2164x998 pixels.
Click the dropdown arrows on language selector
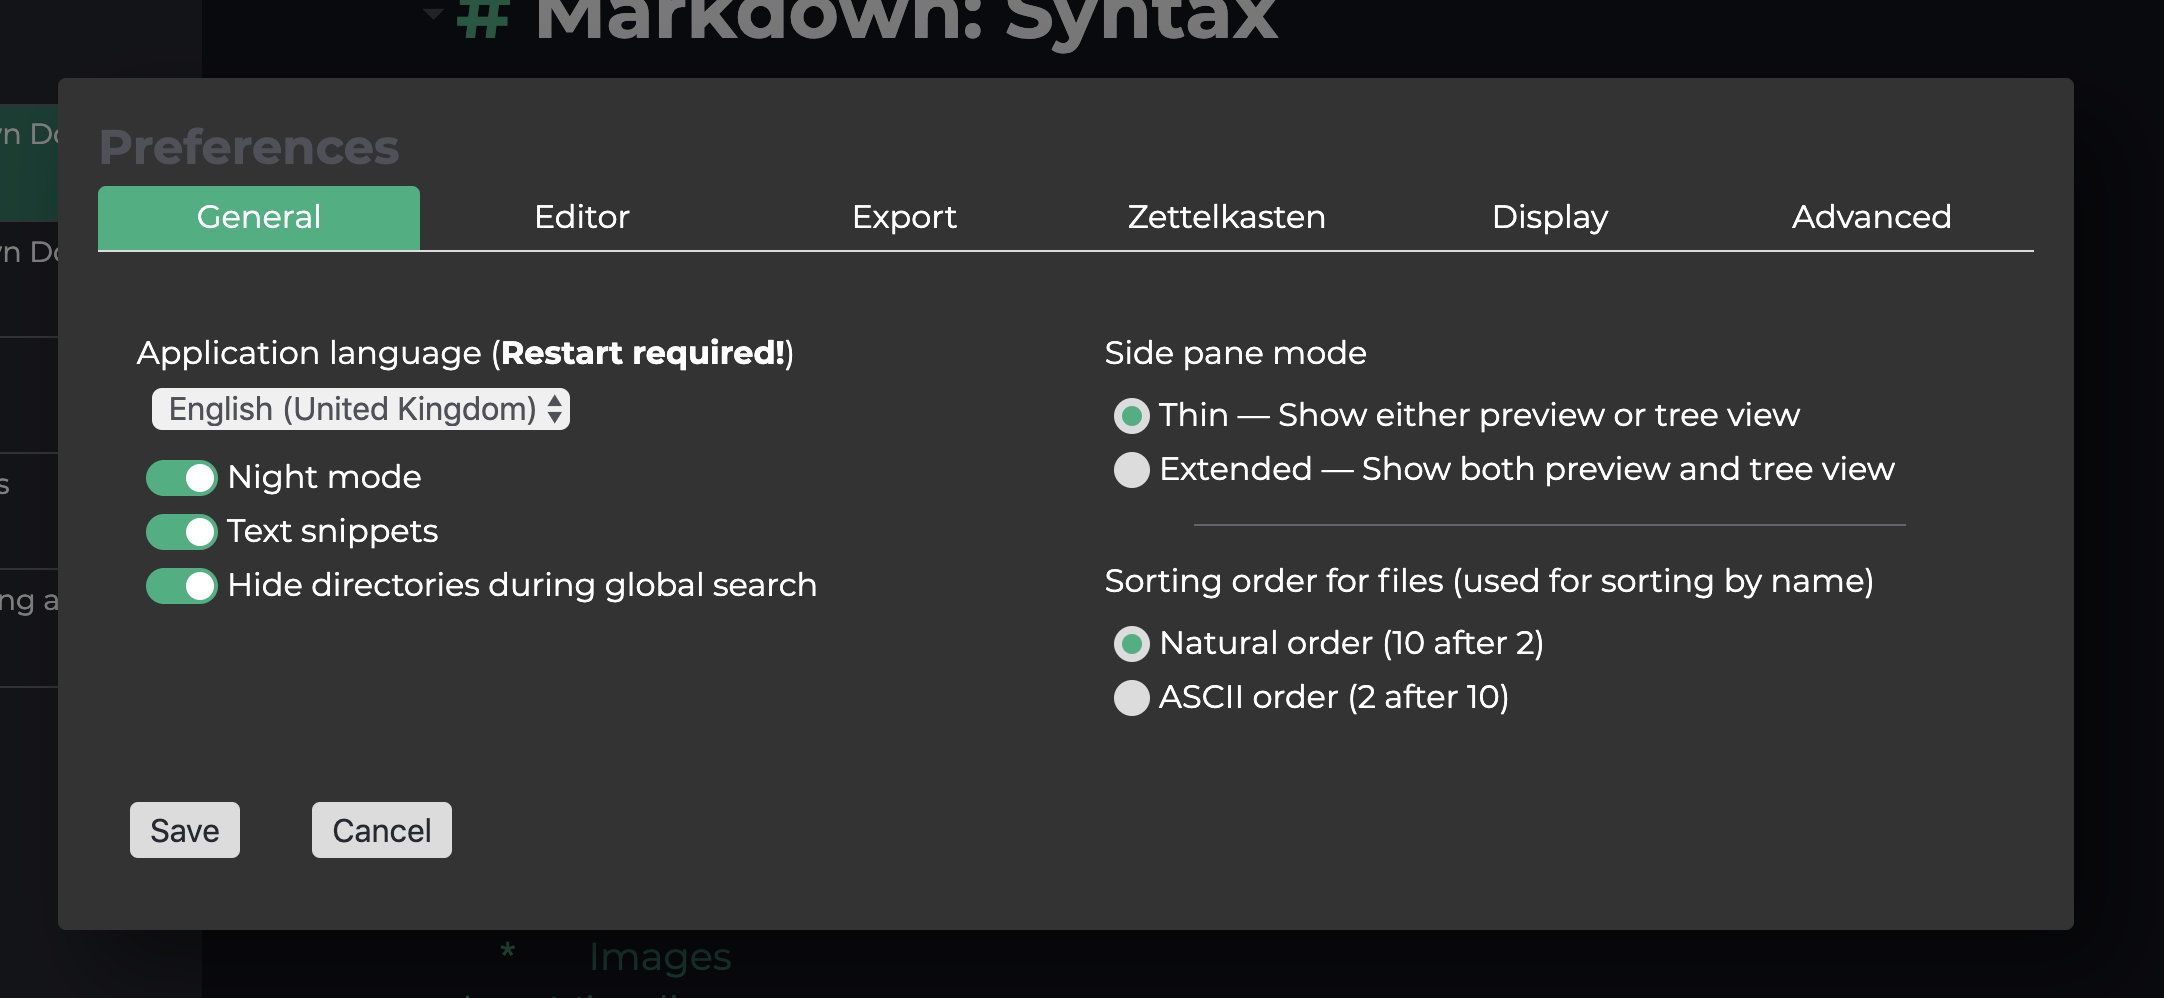tap(555, 409)
